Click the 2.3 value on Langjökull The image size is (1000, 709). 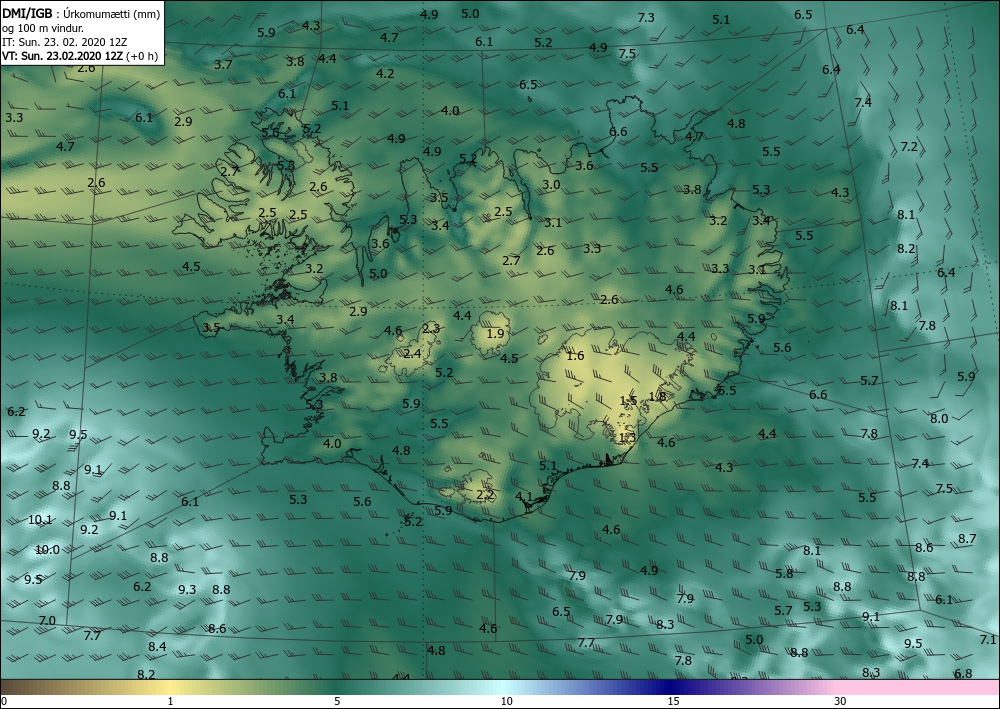(x=431, y=329)
